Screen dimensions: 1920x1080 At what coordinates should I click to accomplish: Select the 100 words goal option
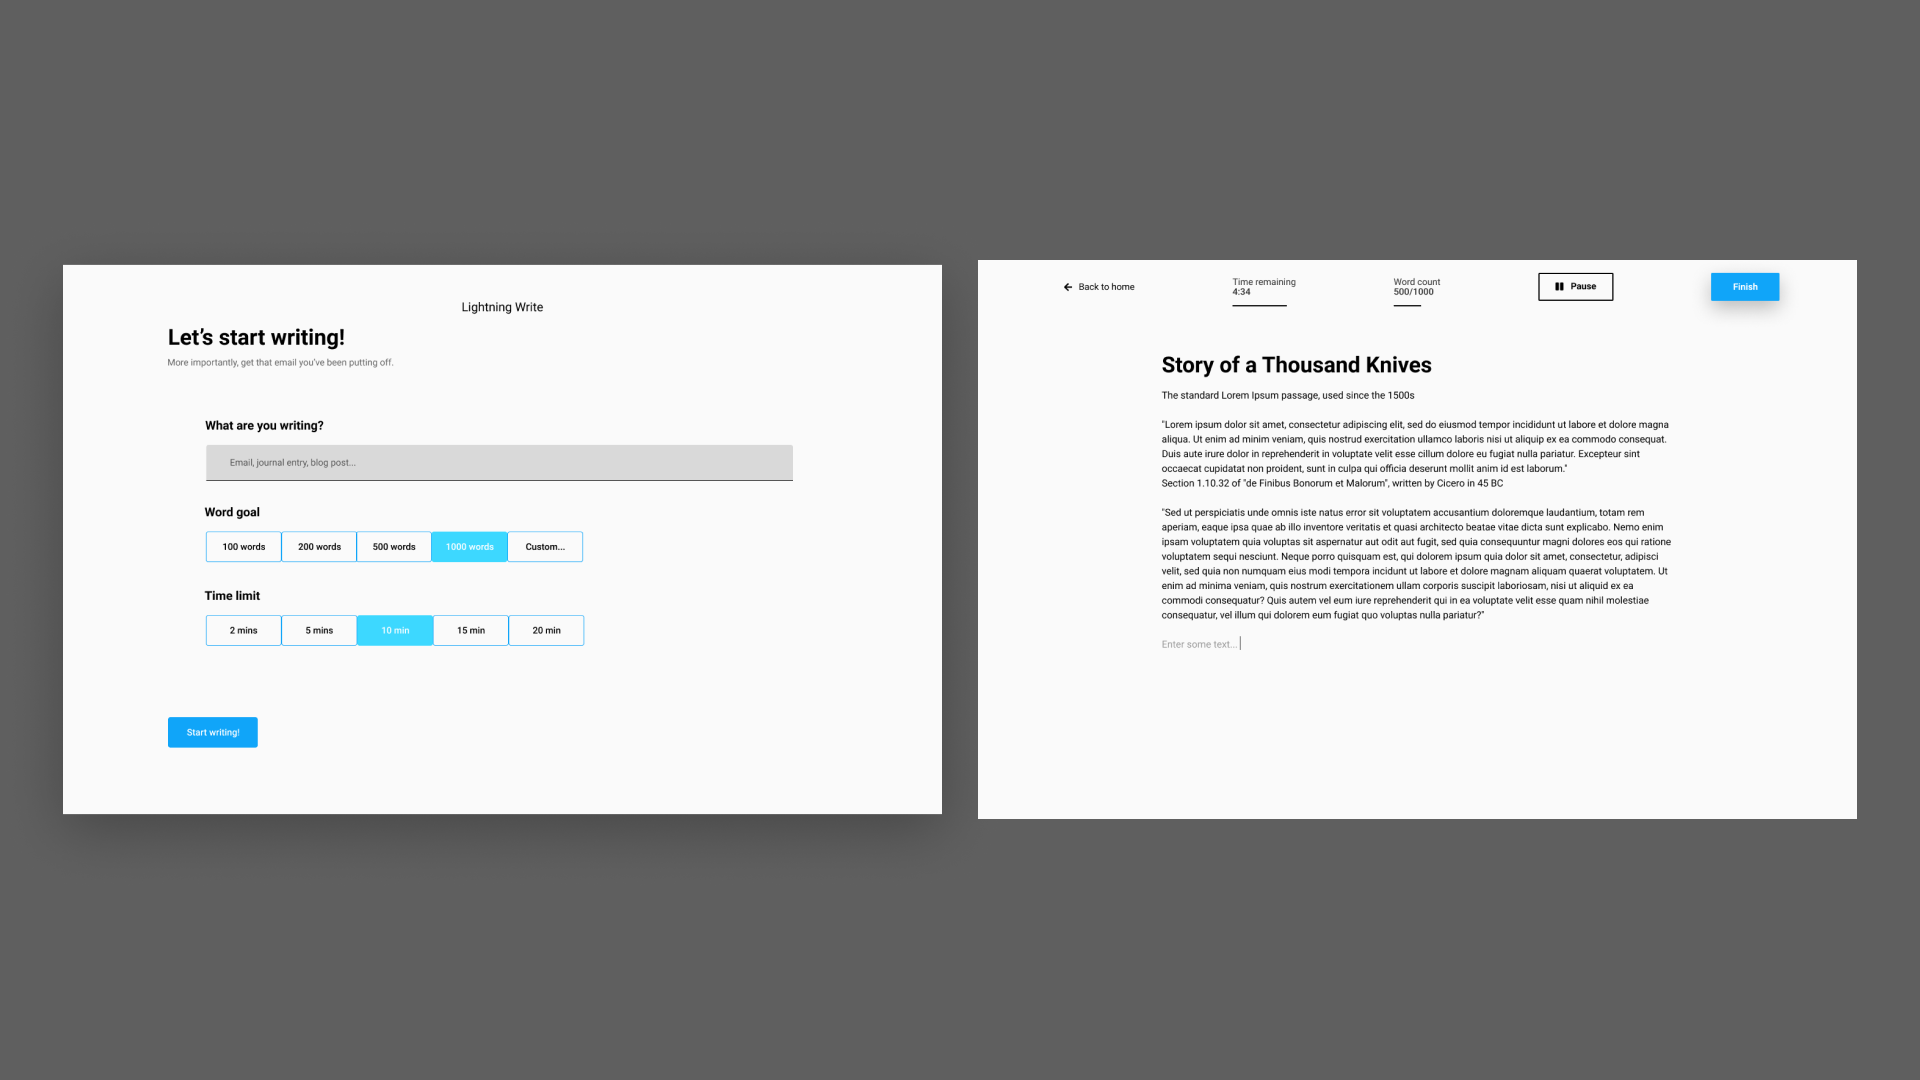pyautogui.click(x=243, y=546)
